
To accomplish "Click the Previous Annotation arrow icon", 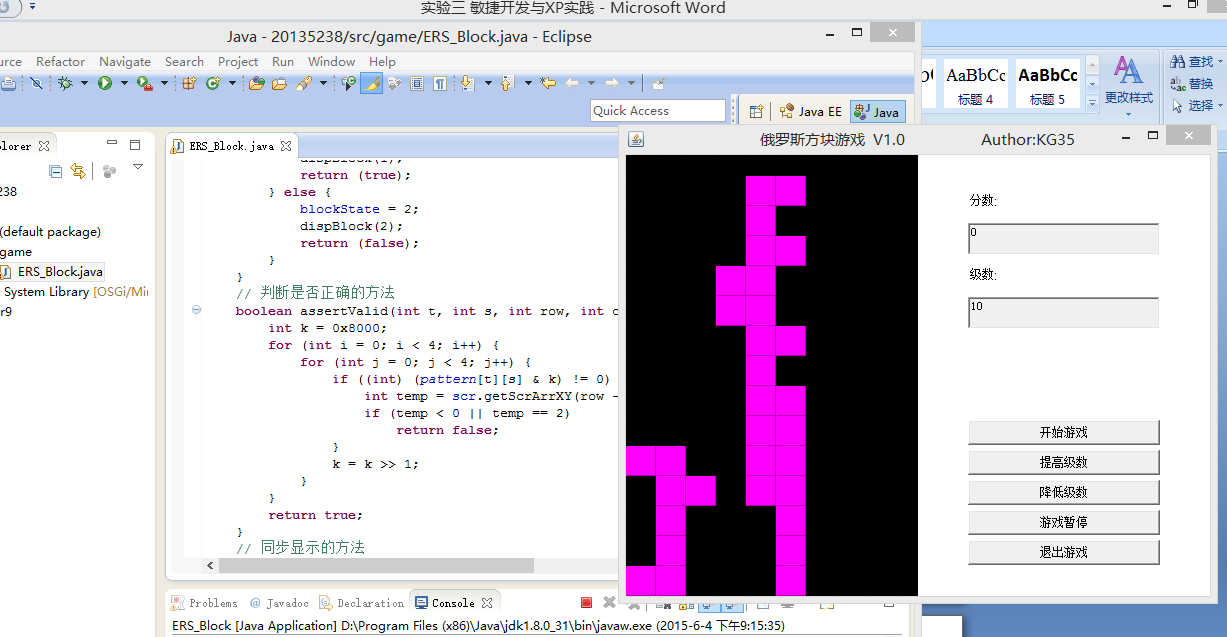I will (x=507, y=83).
